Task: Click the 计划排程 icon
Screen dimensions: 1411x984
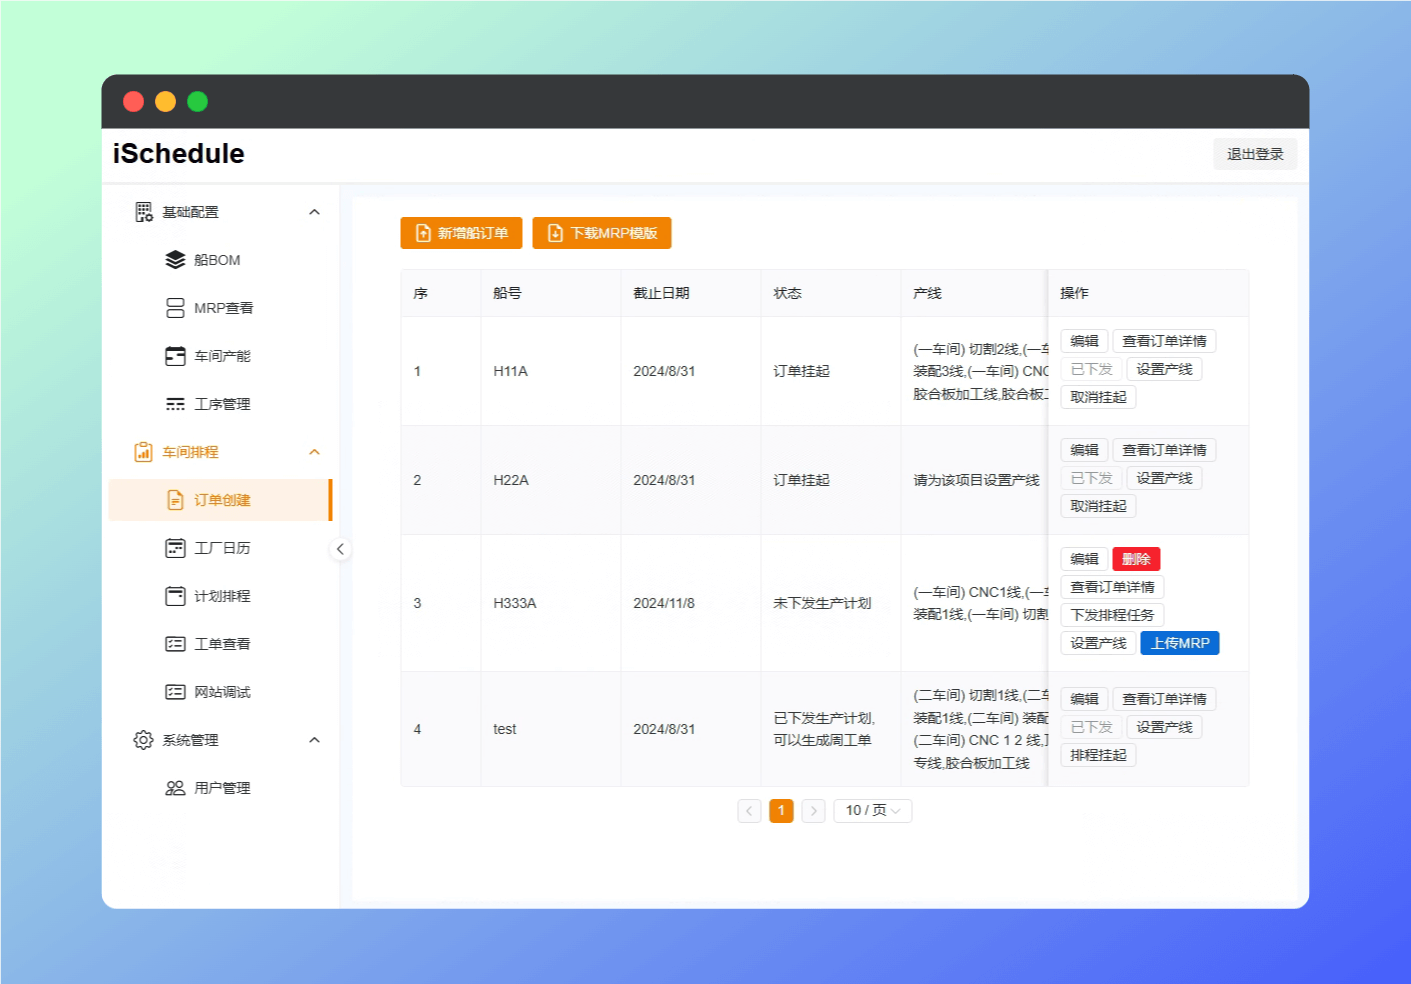Action: (175, 596)
